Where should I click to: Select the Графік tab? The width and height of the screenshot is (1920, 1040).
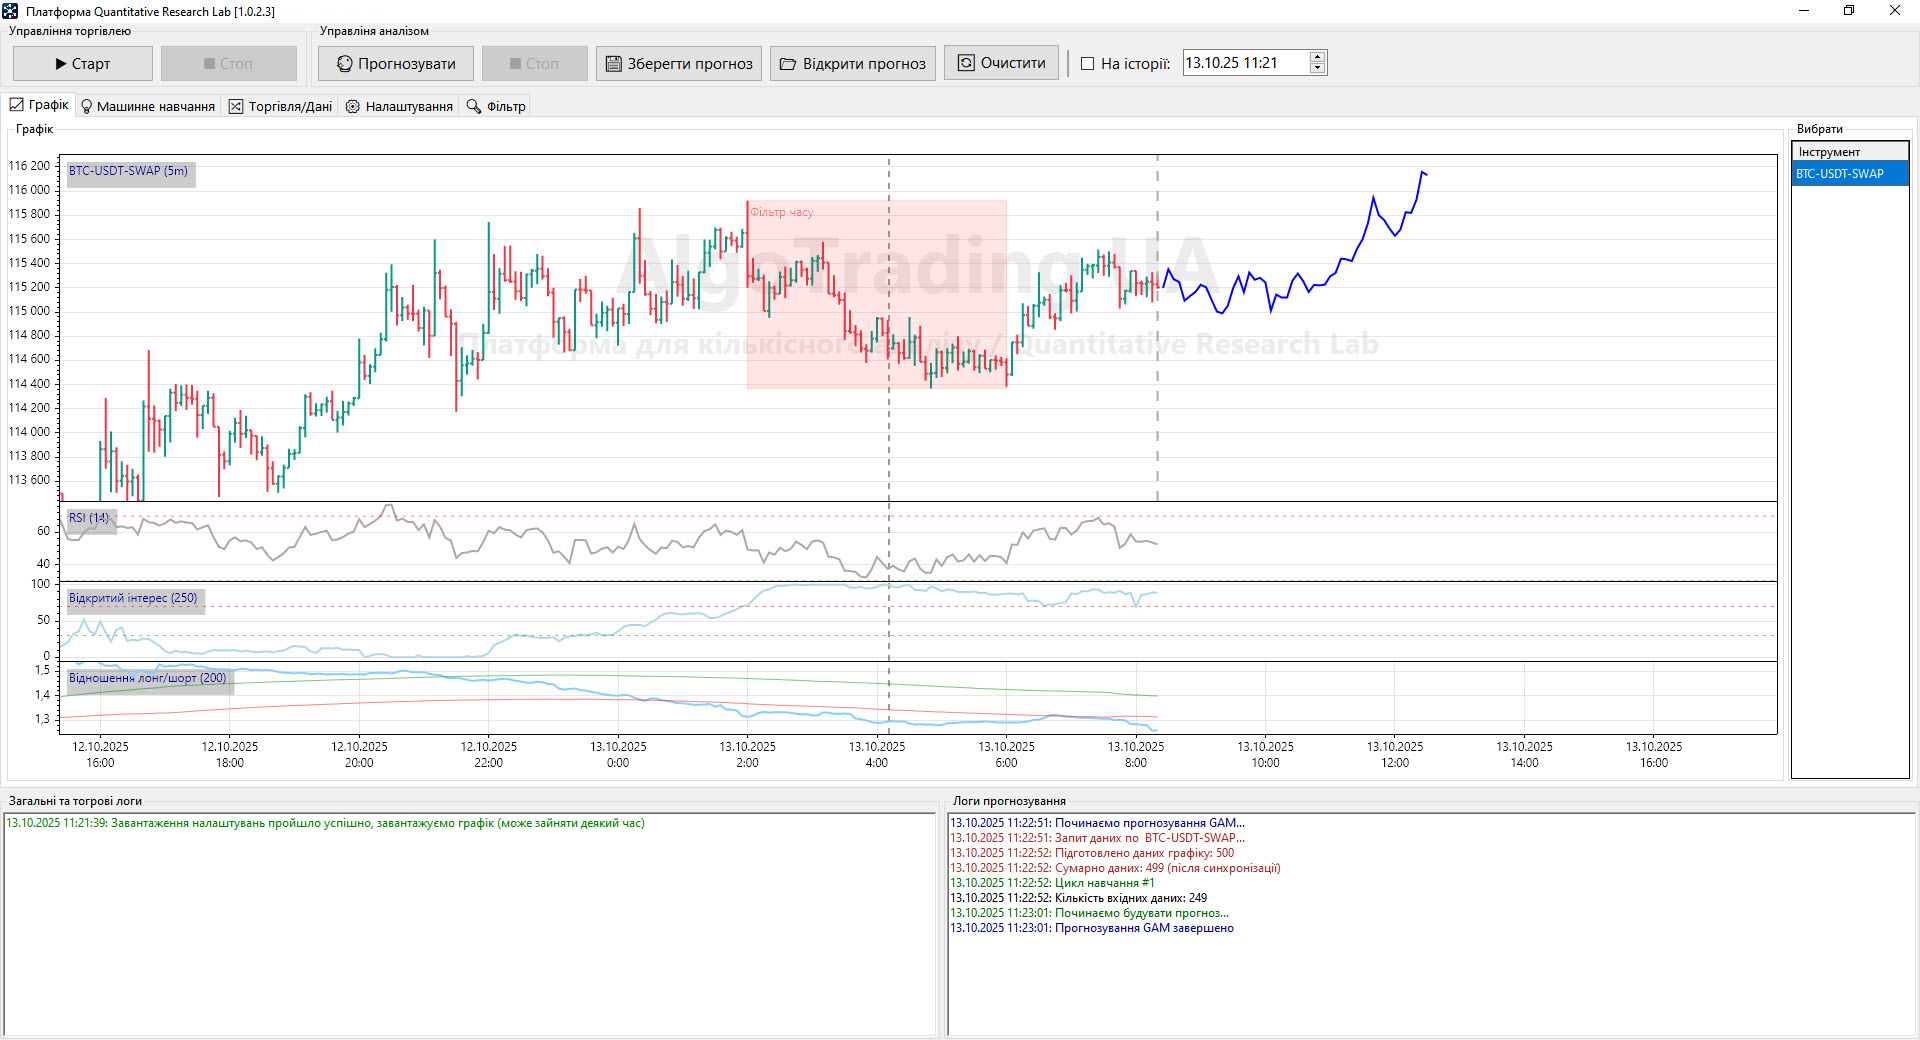pos(40,105)
